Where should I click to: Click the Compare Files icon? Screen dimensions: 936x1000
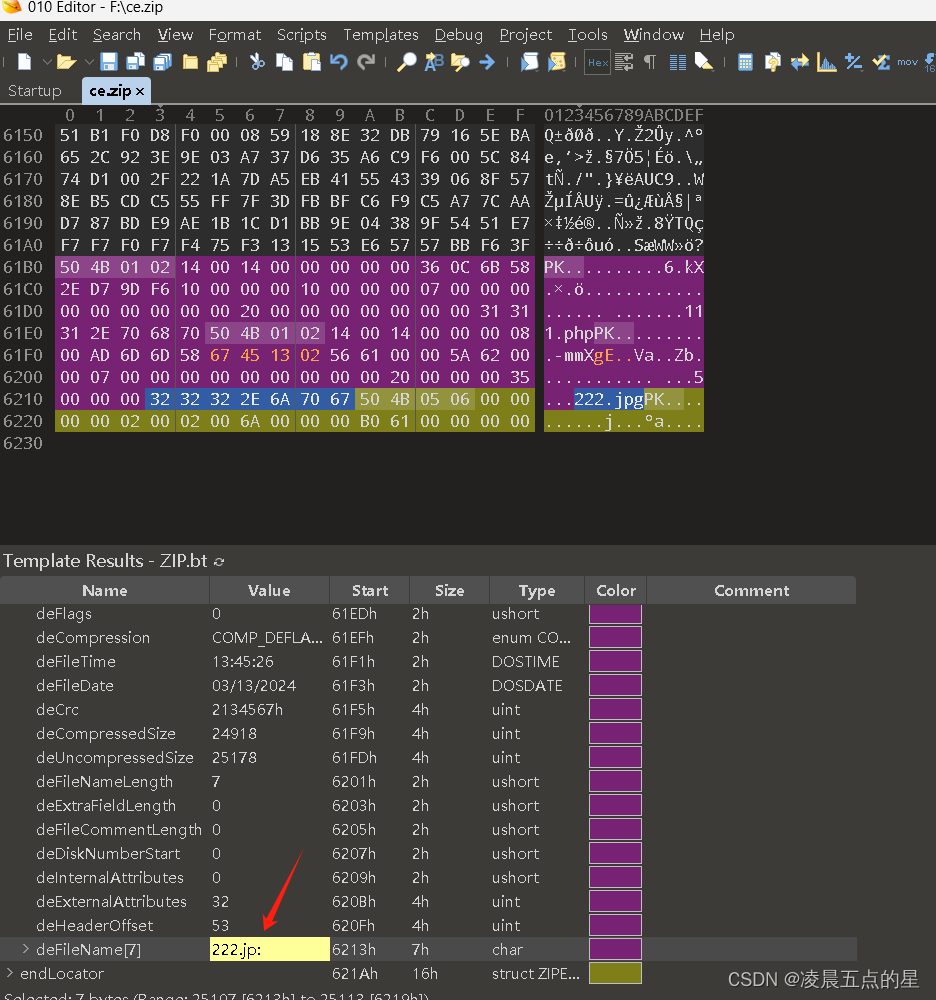pos(799,61)
